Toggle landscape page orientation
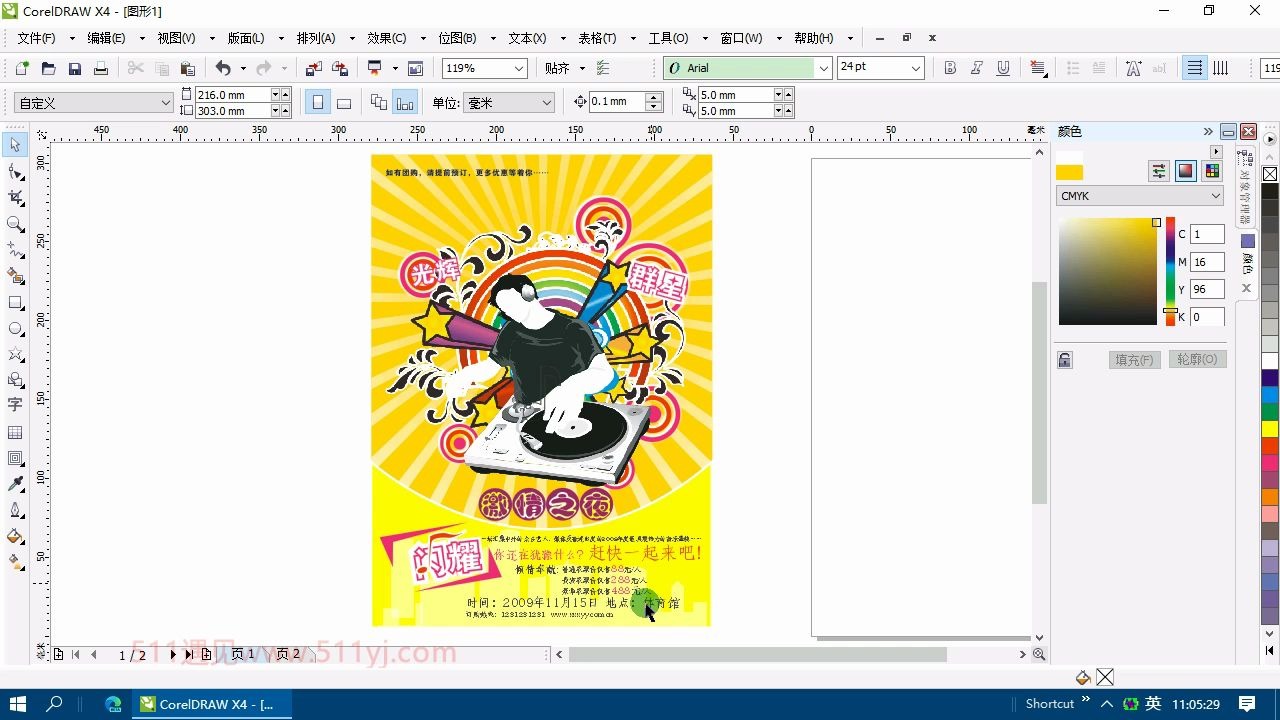Screen dimensions: 1280x720 point(344,102)
